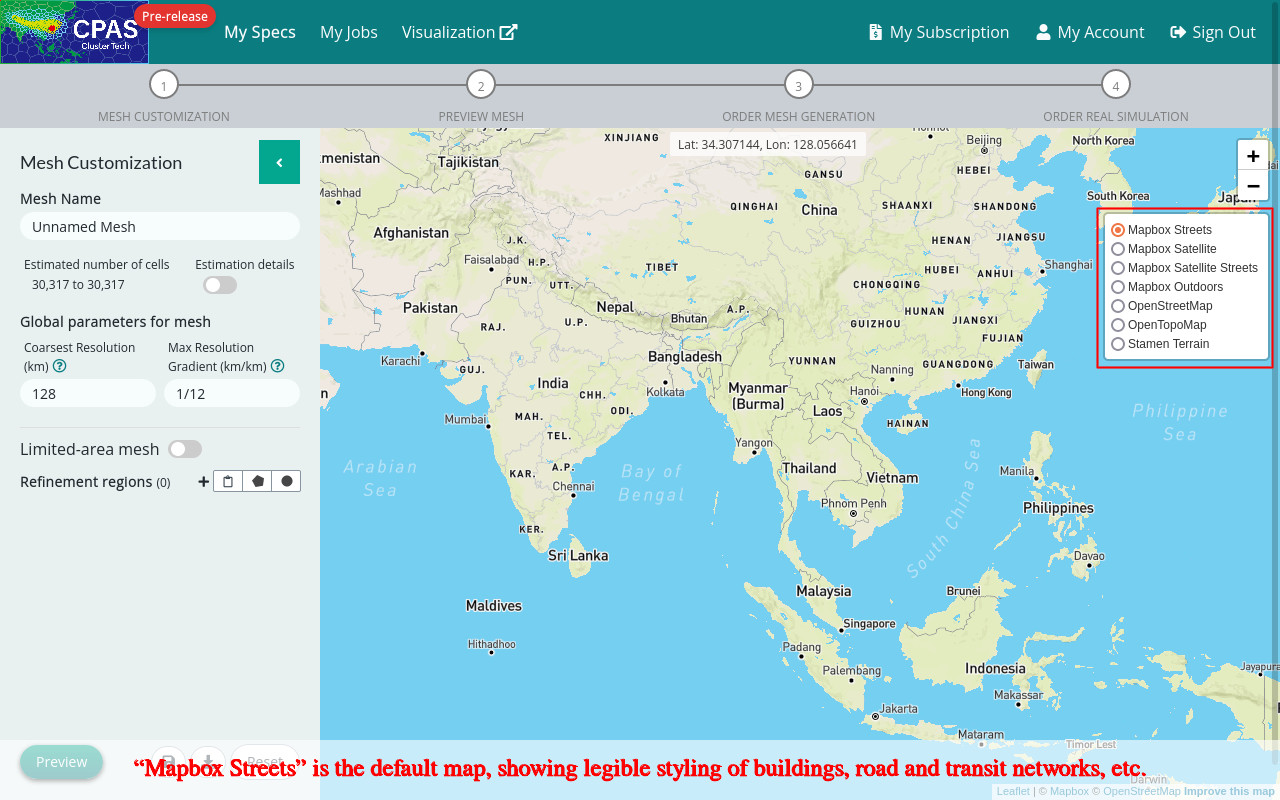Collapse the Mesh Customization side panel

tap(279, 162)
